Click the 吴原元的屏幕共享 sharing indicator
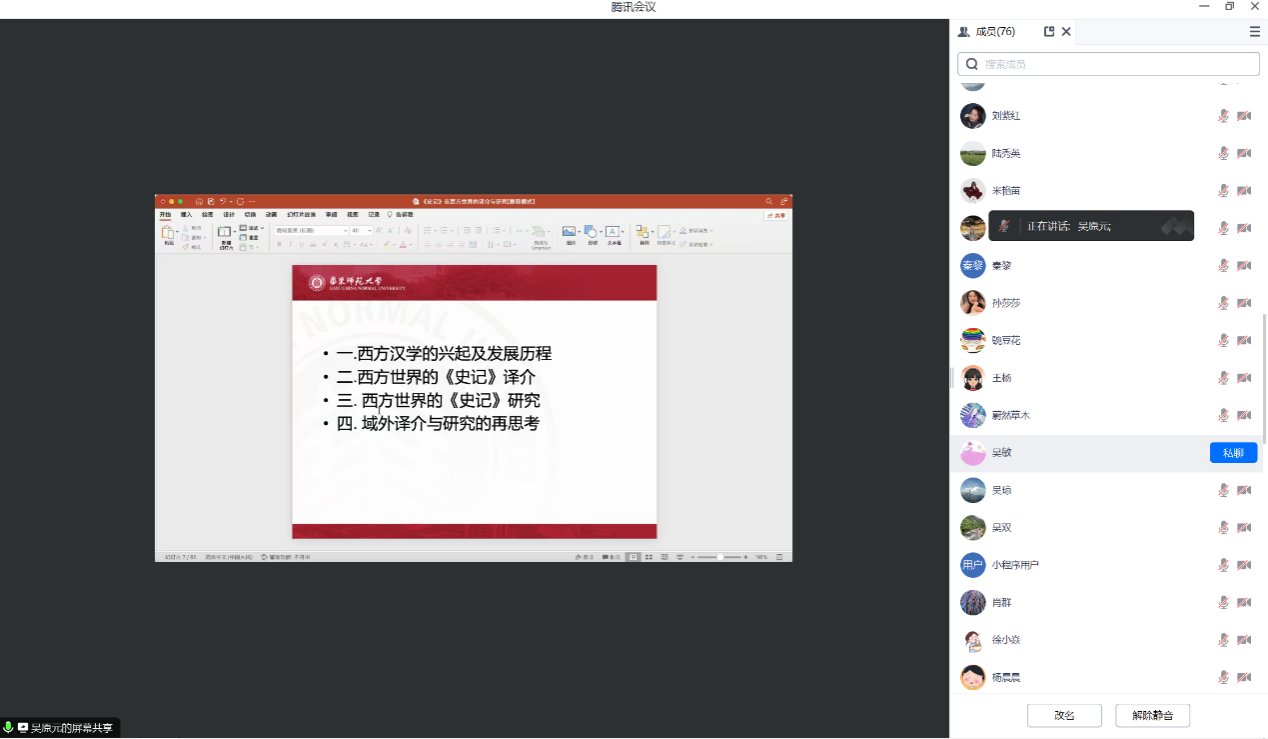This screenshot has width=1268, height=739. tap(62, 728)
